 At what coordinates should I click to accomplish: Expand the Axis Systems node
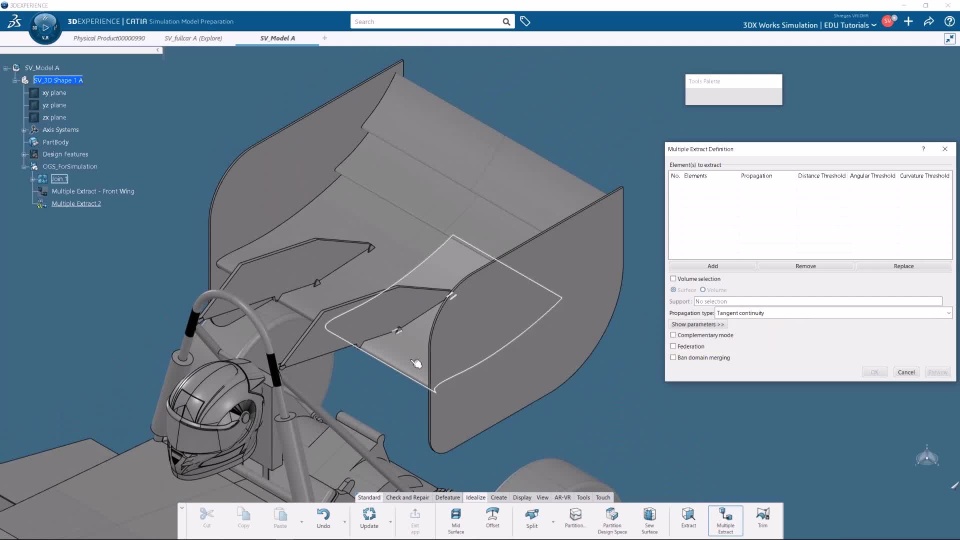[x=24, y=130]
